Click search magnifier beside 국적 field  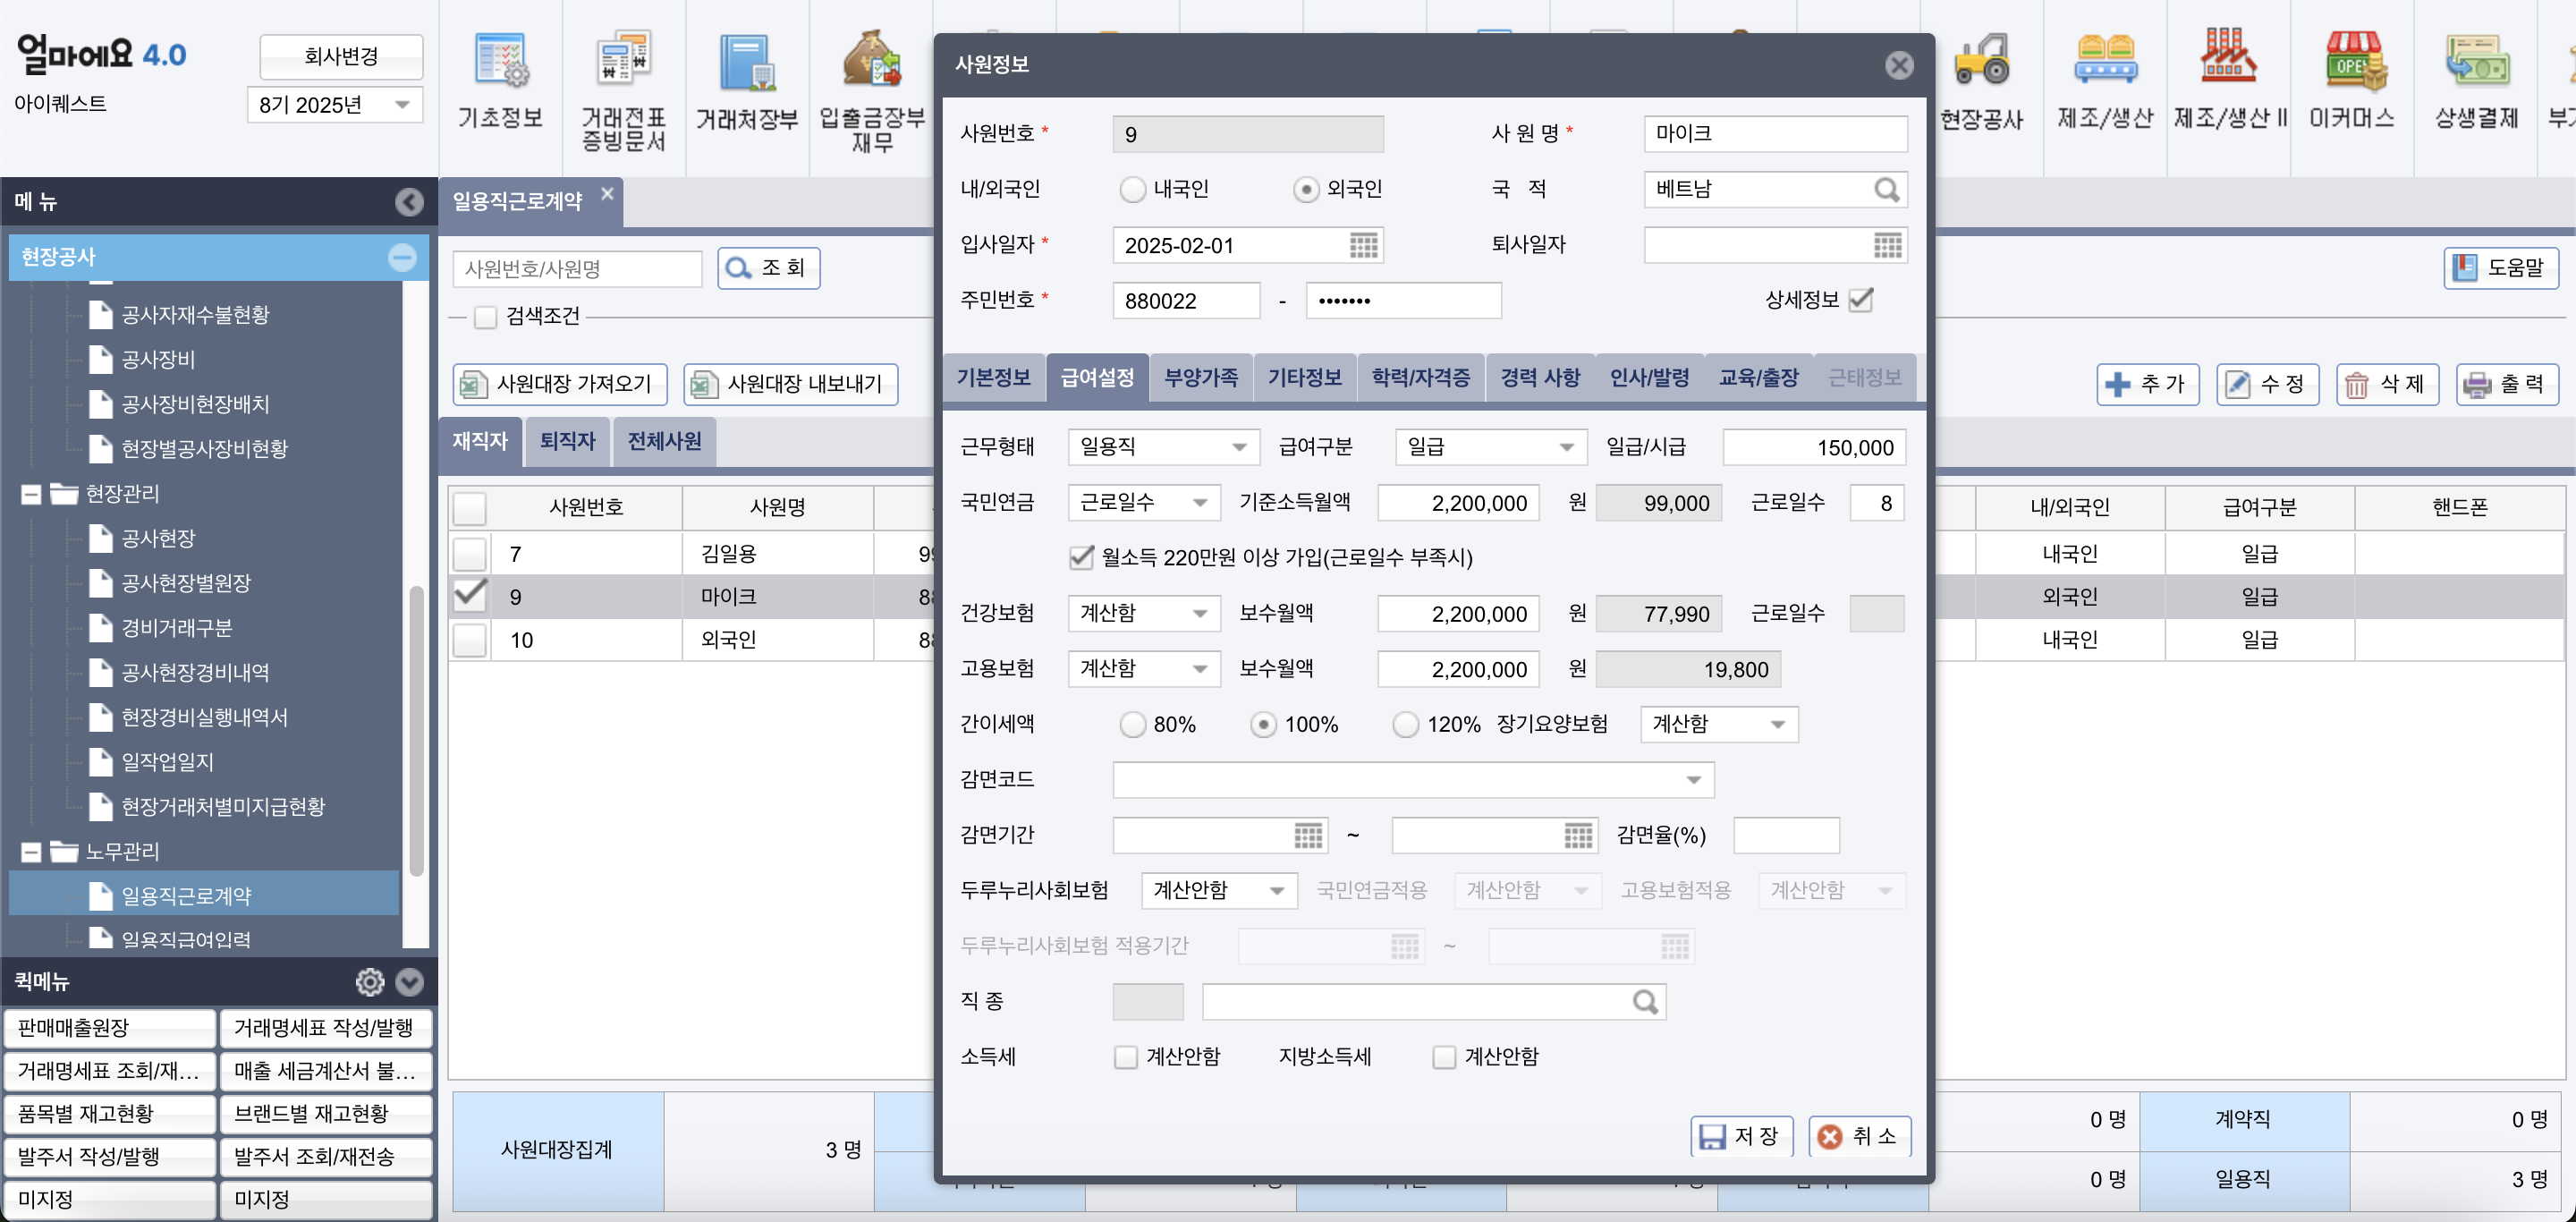coord(1886,190)
